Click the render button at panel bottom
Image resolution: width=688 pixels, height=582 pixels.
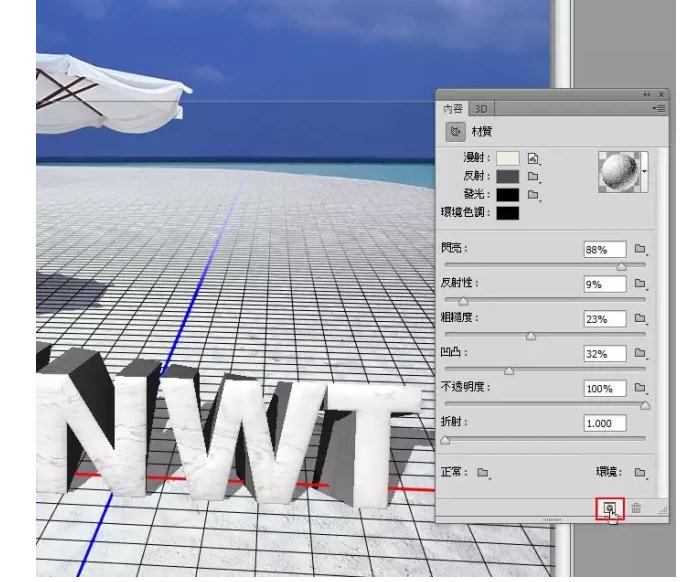609,509
